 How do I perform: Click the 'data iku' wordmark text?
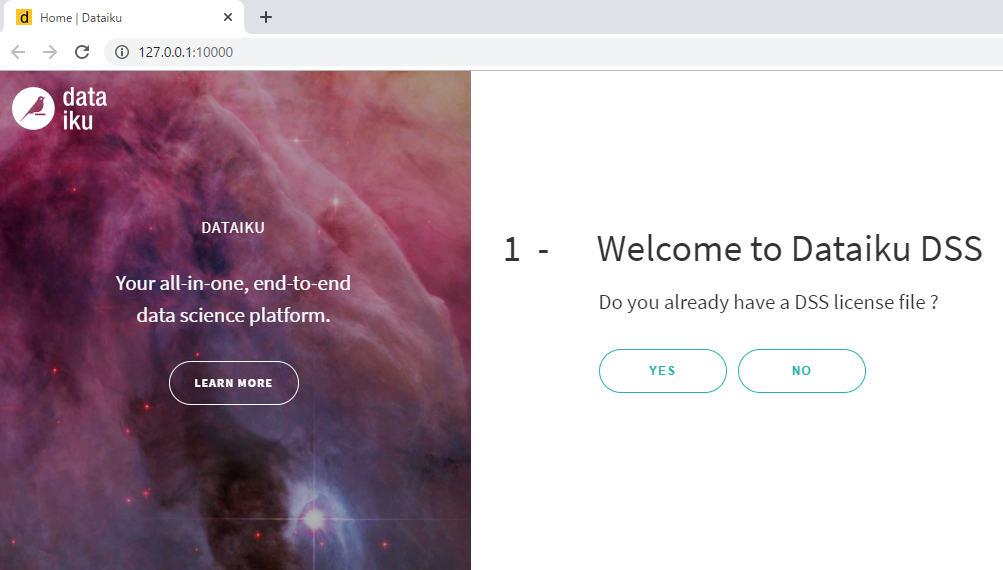tap(85, 109)
